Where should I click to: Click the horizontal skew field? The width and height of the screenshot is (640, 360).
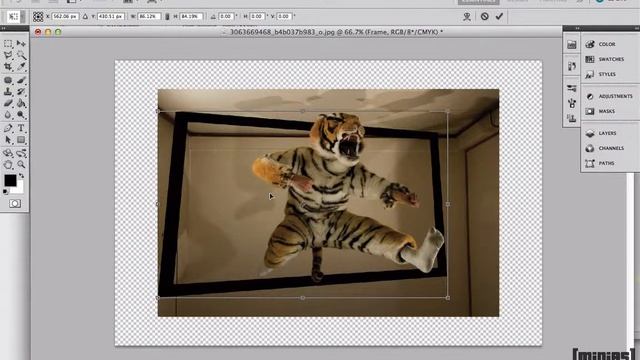(x=257, y=16)
